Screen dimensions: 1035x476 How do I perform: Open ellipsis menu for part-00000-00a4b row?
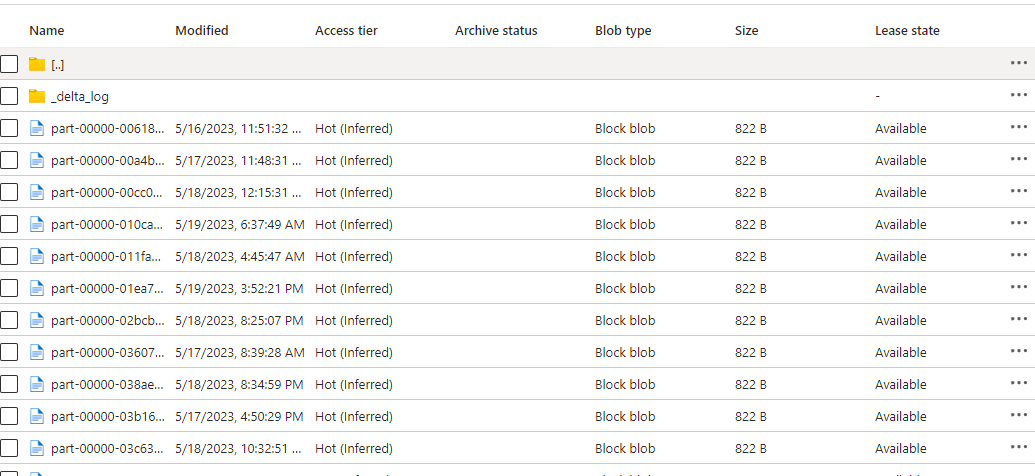click(1019, 160)
